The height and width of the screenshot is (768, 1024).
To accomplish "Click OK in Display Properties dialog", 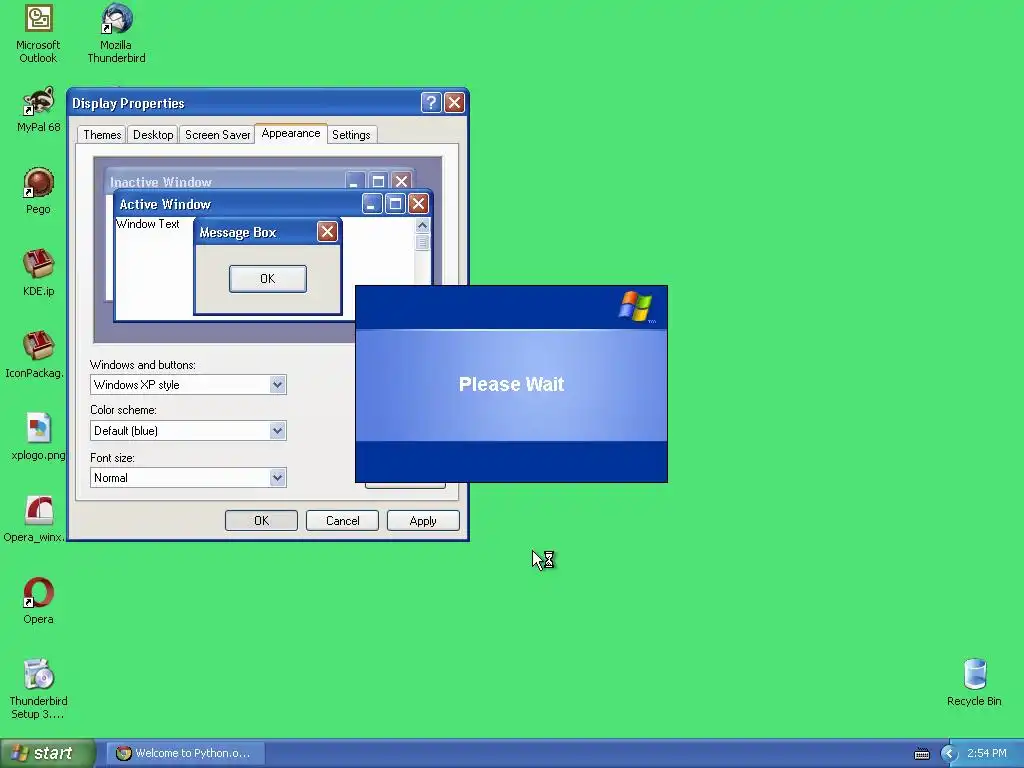I will (261, 520).
